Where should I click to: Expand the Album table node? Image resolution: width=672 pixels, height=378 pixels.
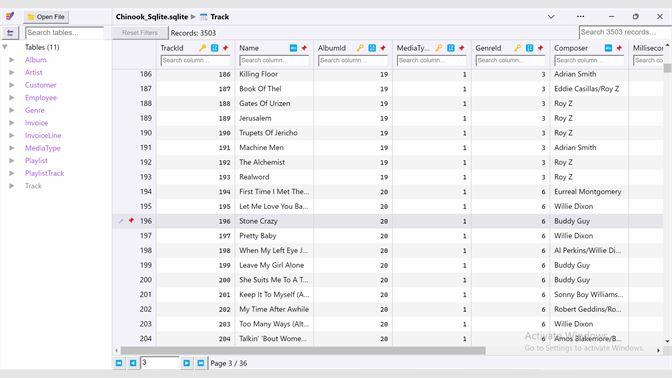[x=12, y=60]
